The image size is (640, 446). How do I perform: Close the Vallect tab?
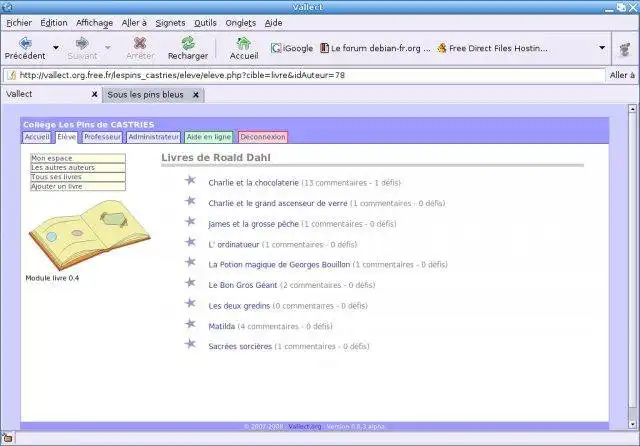point(94,94)
